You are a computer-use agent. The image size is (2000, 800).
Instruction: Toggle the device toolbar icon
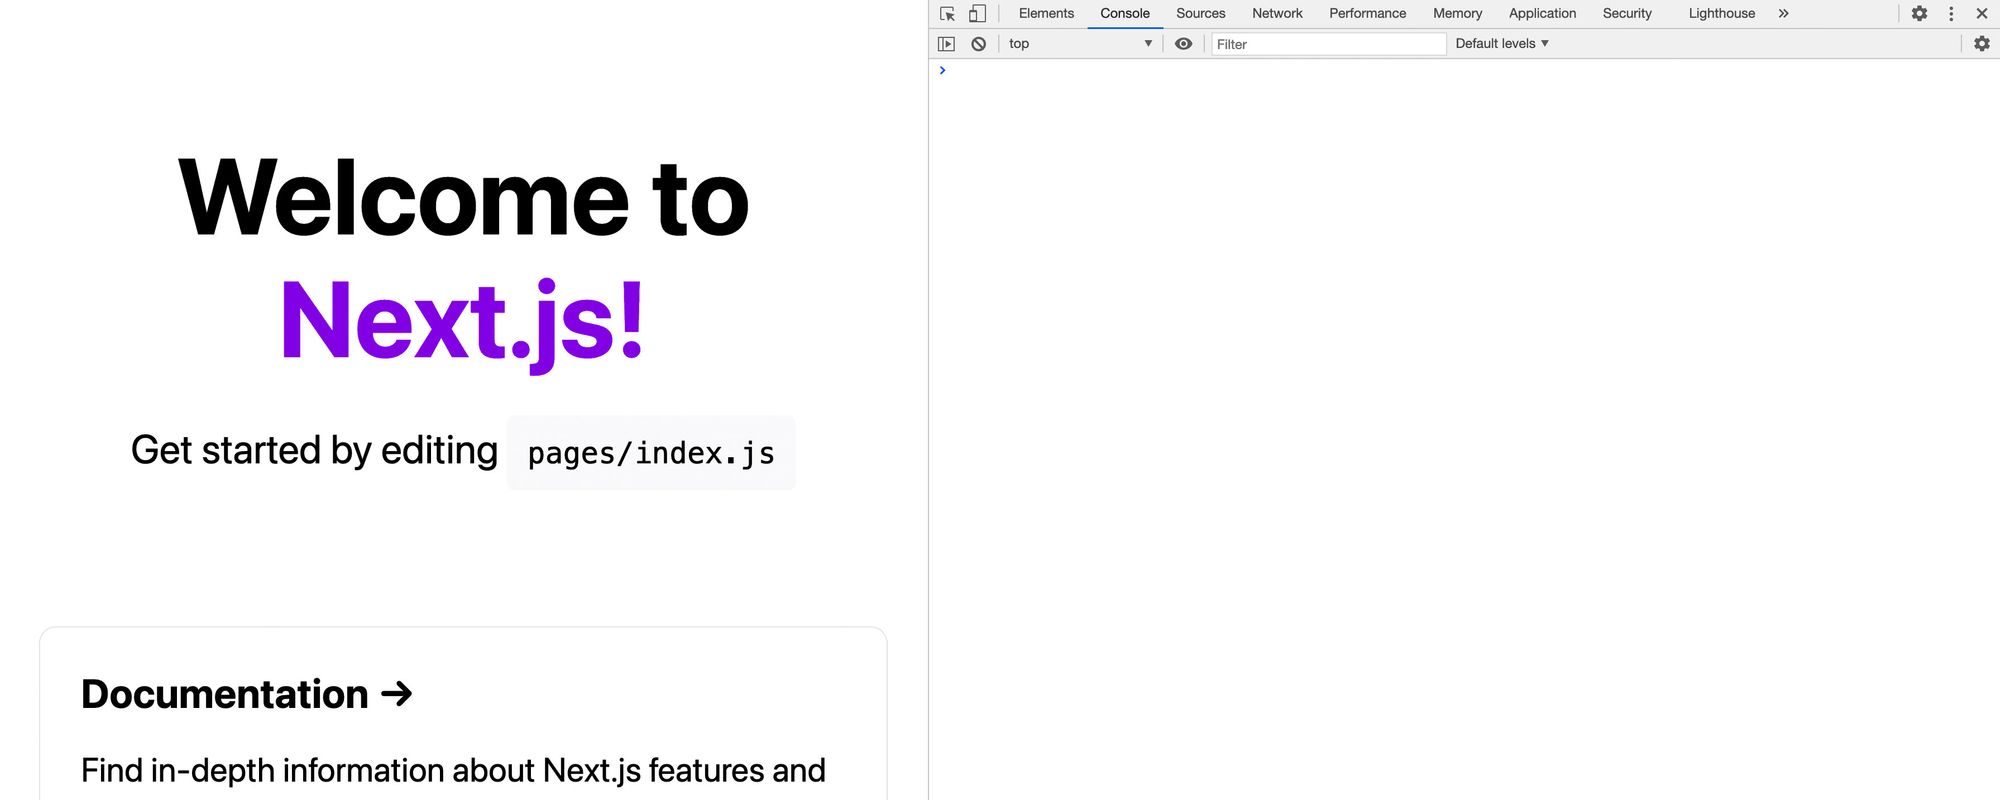coord(977,14)
